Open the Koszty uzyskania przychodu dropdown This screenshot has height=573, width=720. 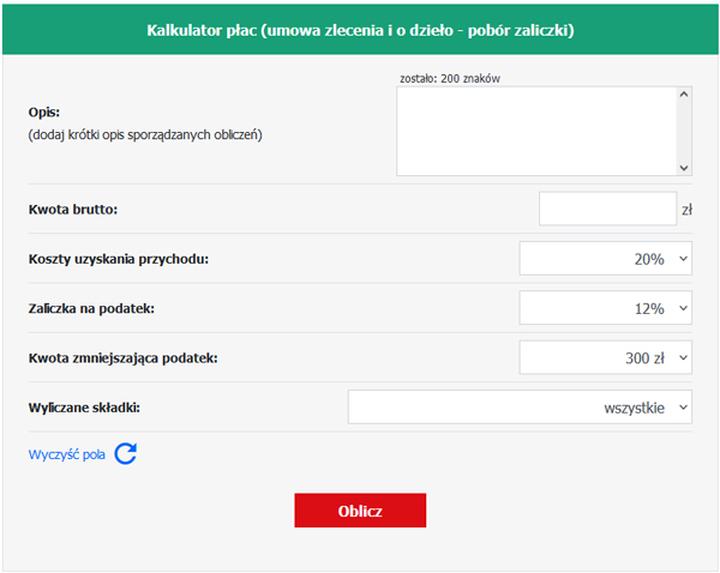(605, 259)
